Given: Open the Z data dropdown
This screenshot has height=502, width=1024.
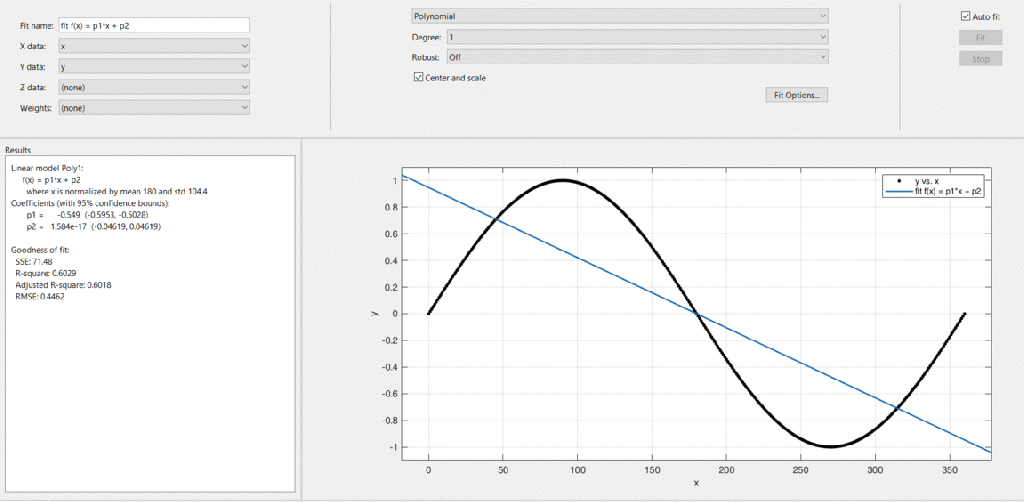Looking at the screenshot, I should pyautogui.click(x=153, y=87).
